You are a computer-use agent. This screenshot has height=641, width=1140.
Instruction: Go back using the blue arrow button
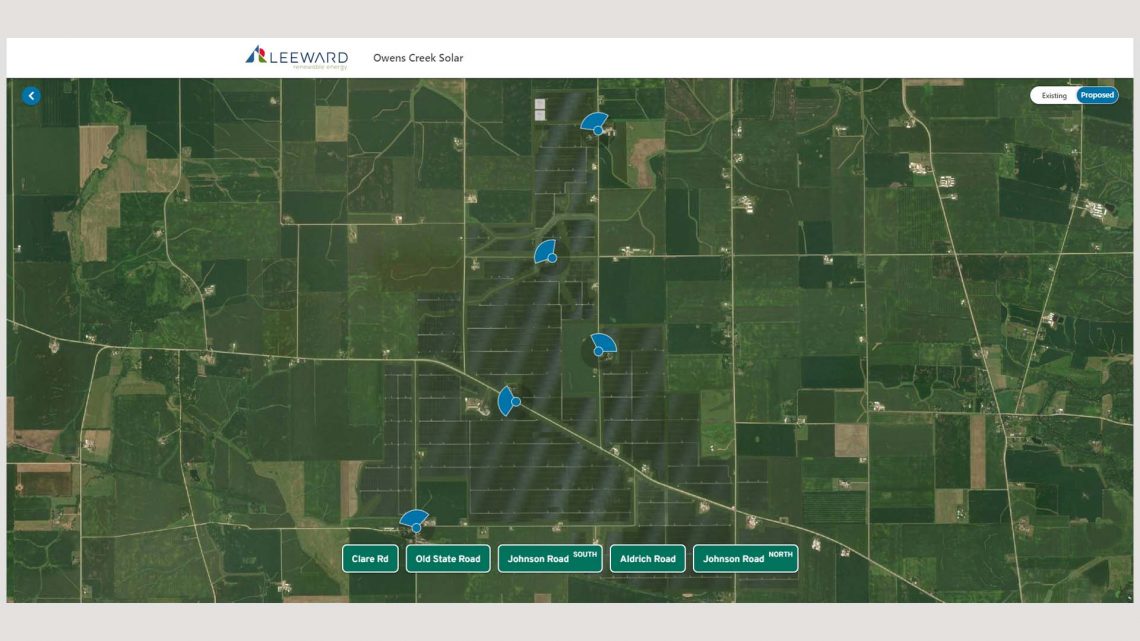pos(31,96)
